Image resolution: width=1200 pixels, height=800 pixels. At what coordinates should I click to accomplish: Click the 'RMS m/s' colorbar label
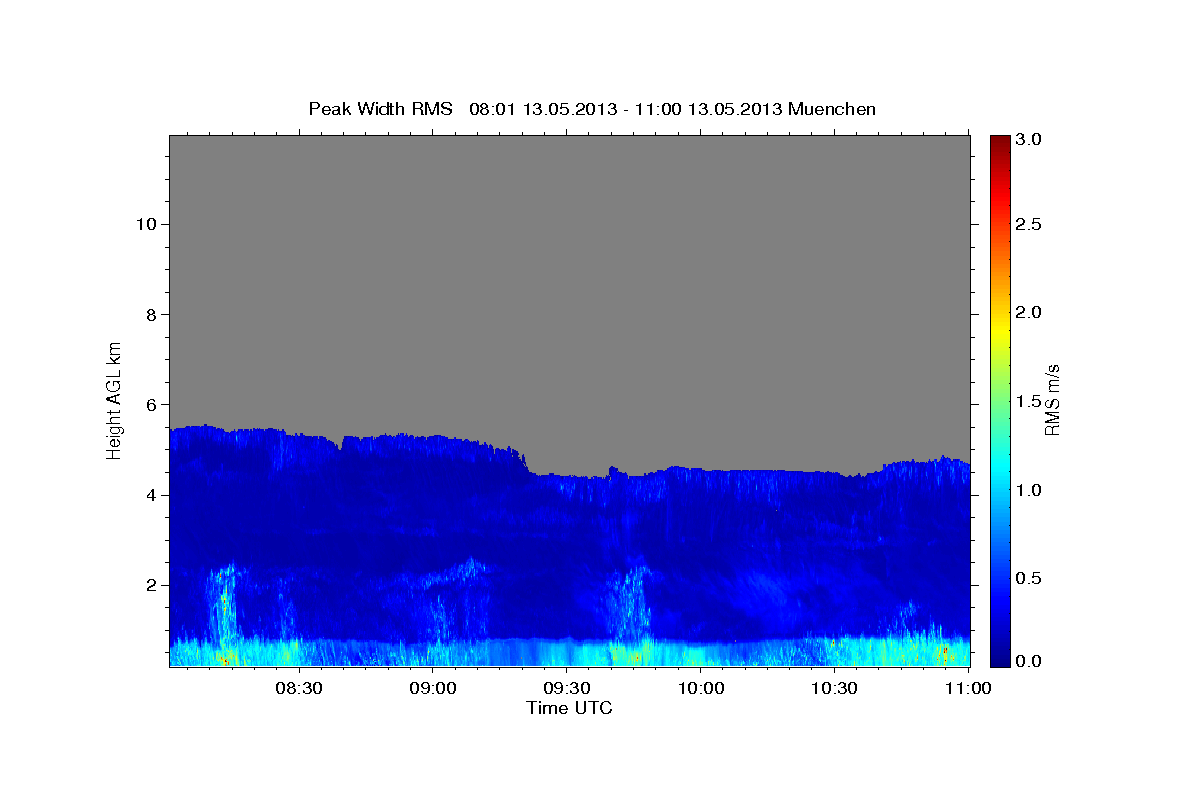click(x=1052, y=400)
